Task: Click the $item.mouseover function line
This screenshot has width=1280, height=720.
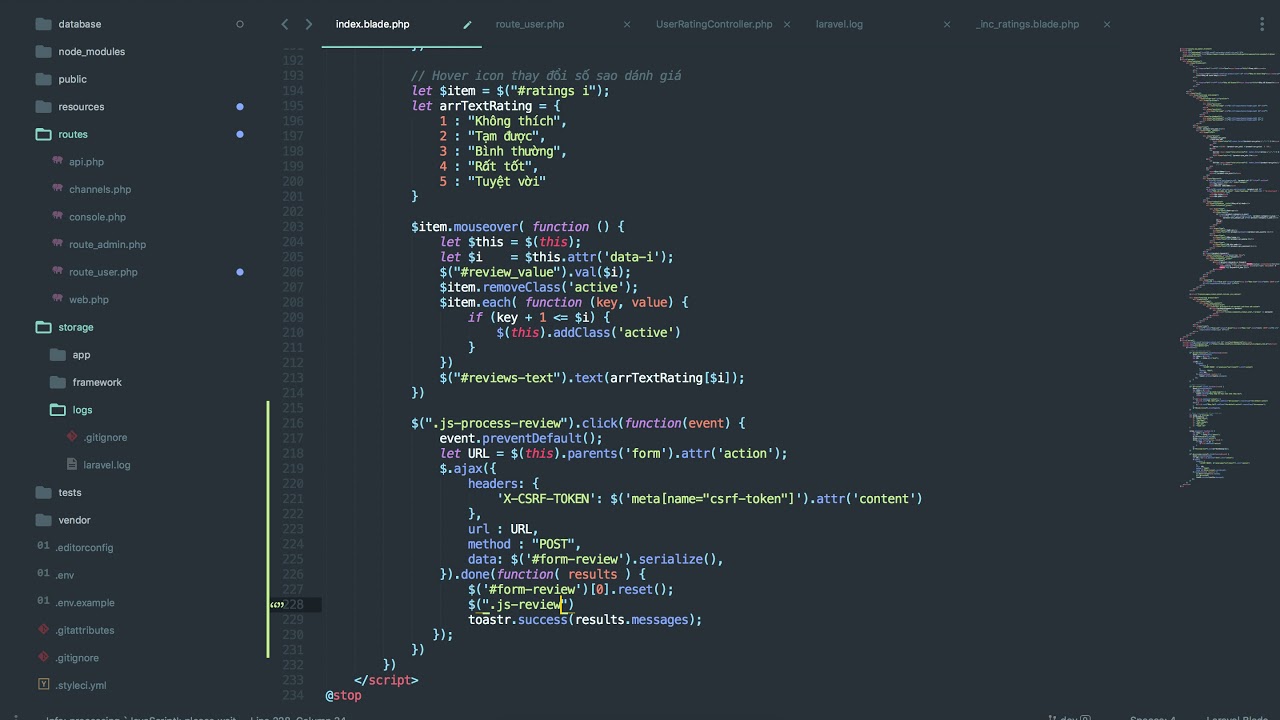Action: (x=517, y=227)
